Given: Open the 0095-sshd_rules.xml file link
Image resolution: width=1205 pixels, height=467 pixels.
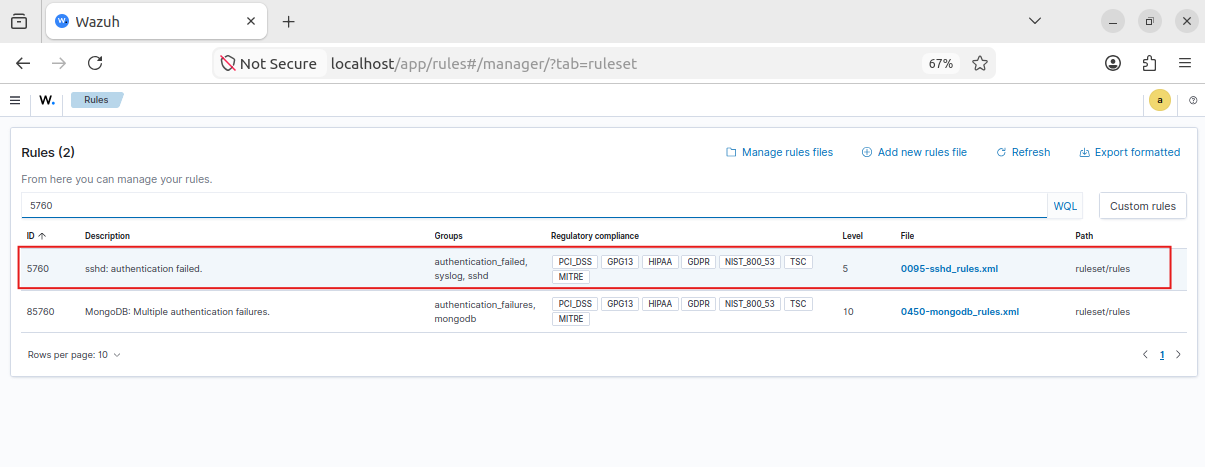Looking at the screenshot, I should point(949,269).
